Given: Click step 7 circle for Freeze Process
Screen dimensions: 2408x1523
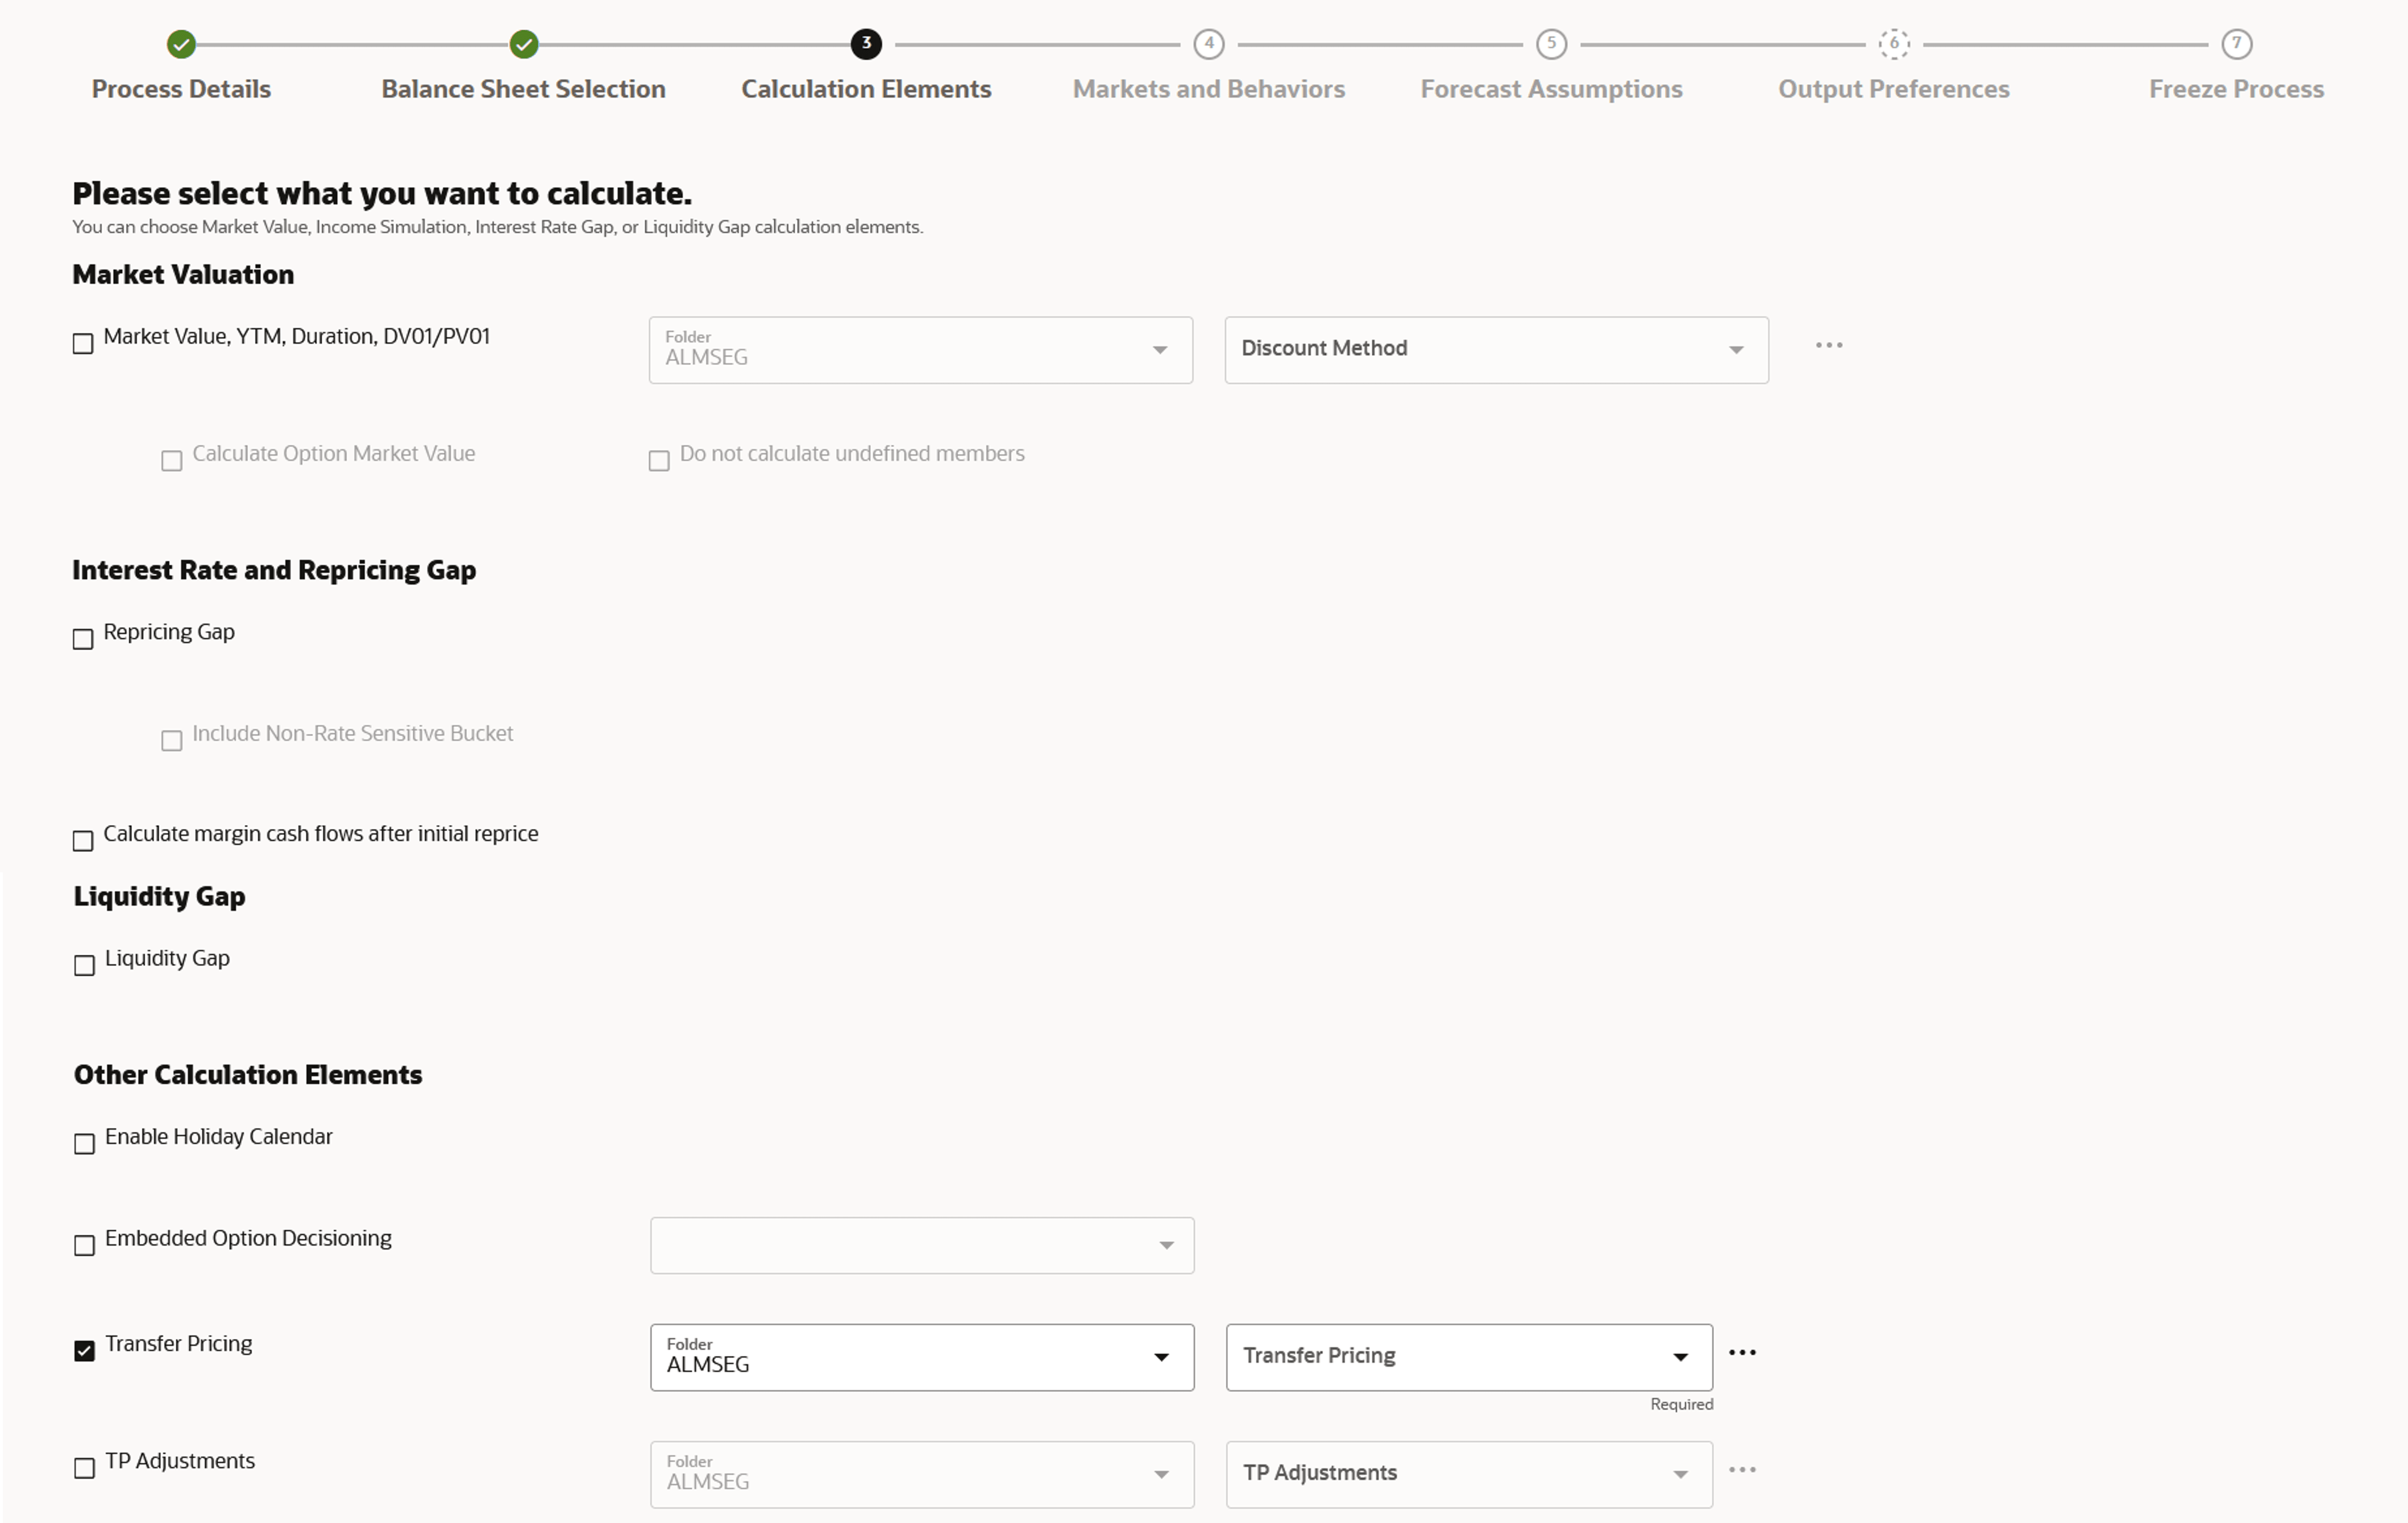Looking at the screenshot, I should coord(2236,44).
